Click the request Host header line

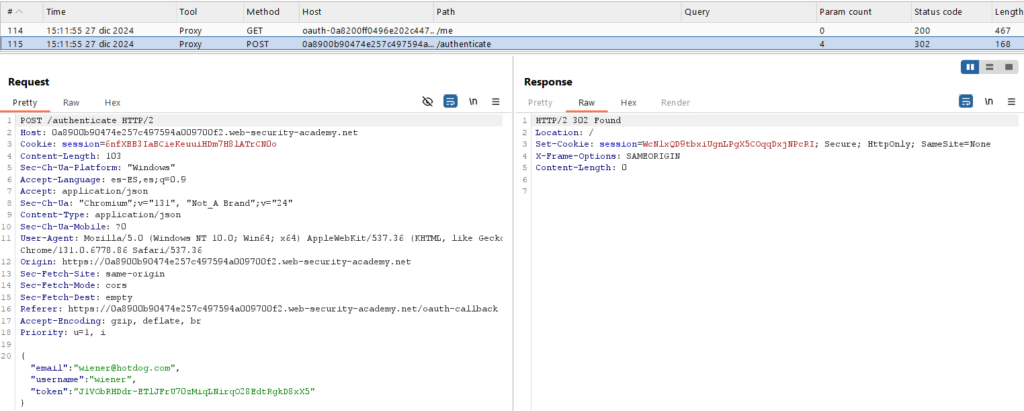point(189,133)
